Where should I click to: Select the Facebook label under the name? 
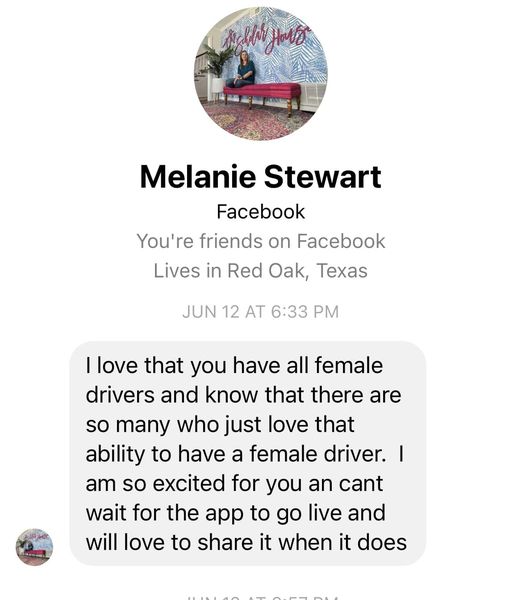click(261, 212)
